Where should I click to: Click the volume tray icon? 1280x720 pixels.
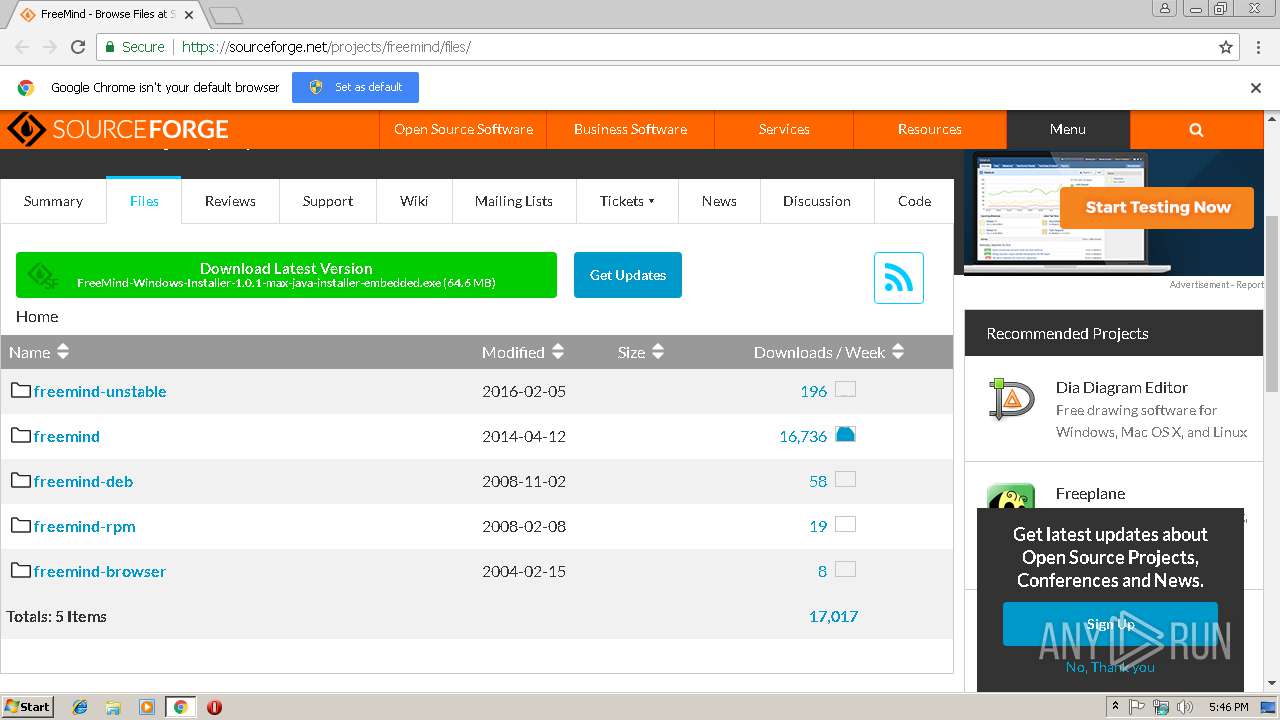(1185, 707)
